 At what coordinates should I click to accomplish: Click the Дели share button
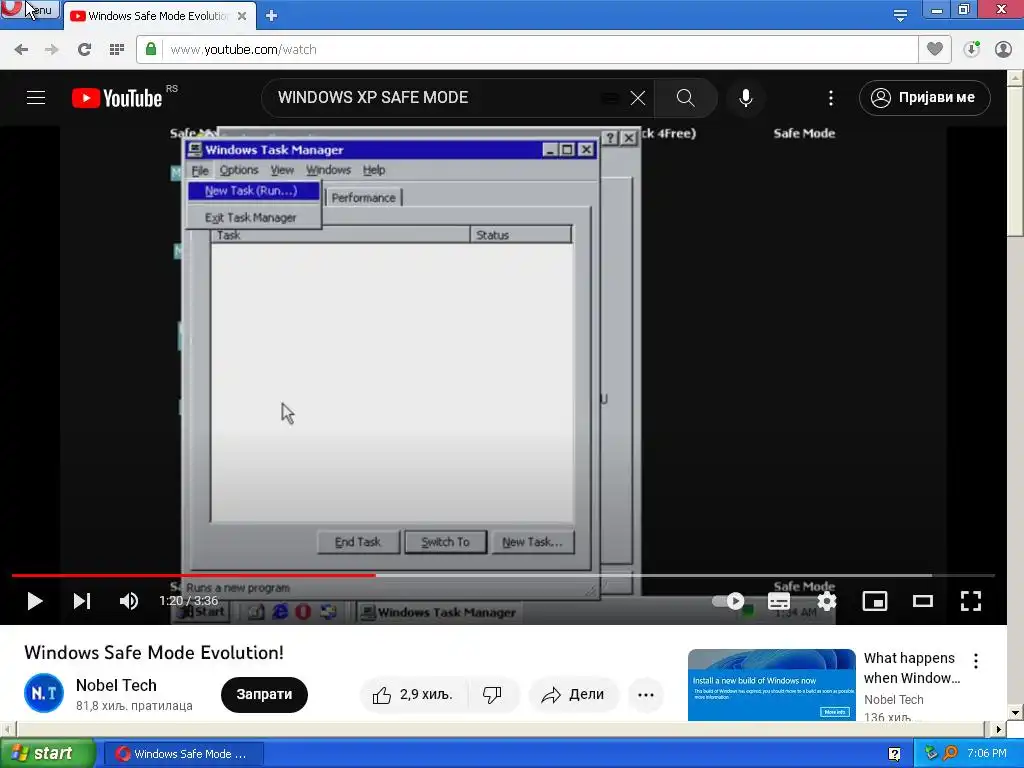click(573, 694)
